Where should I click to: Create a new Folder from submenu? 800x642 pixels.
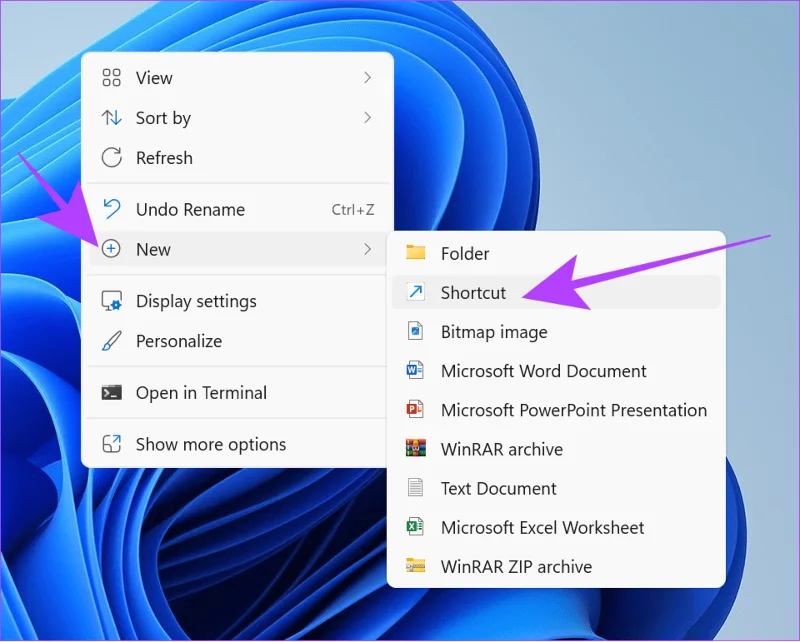tap(556, 253)
